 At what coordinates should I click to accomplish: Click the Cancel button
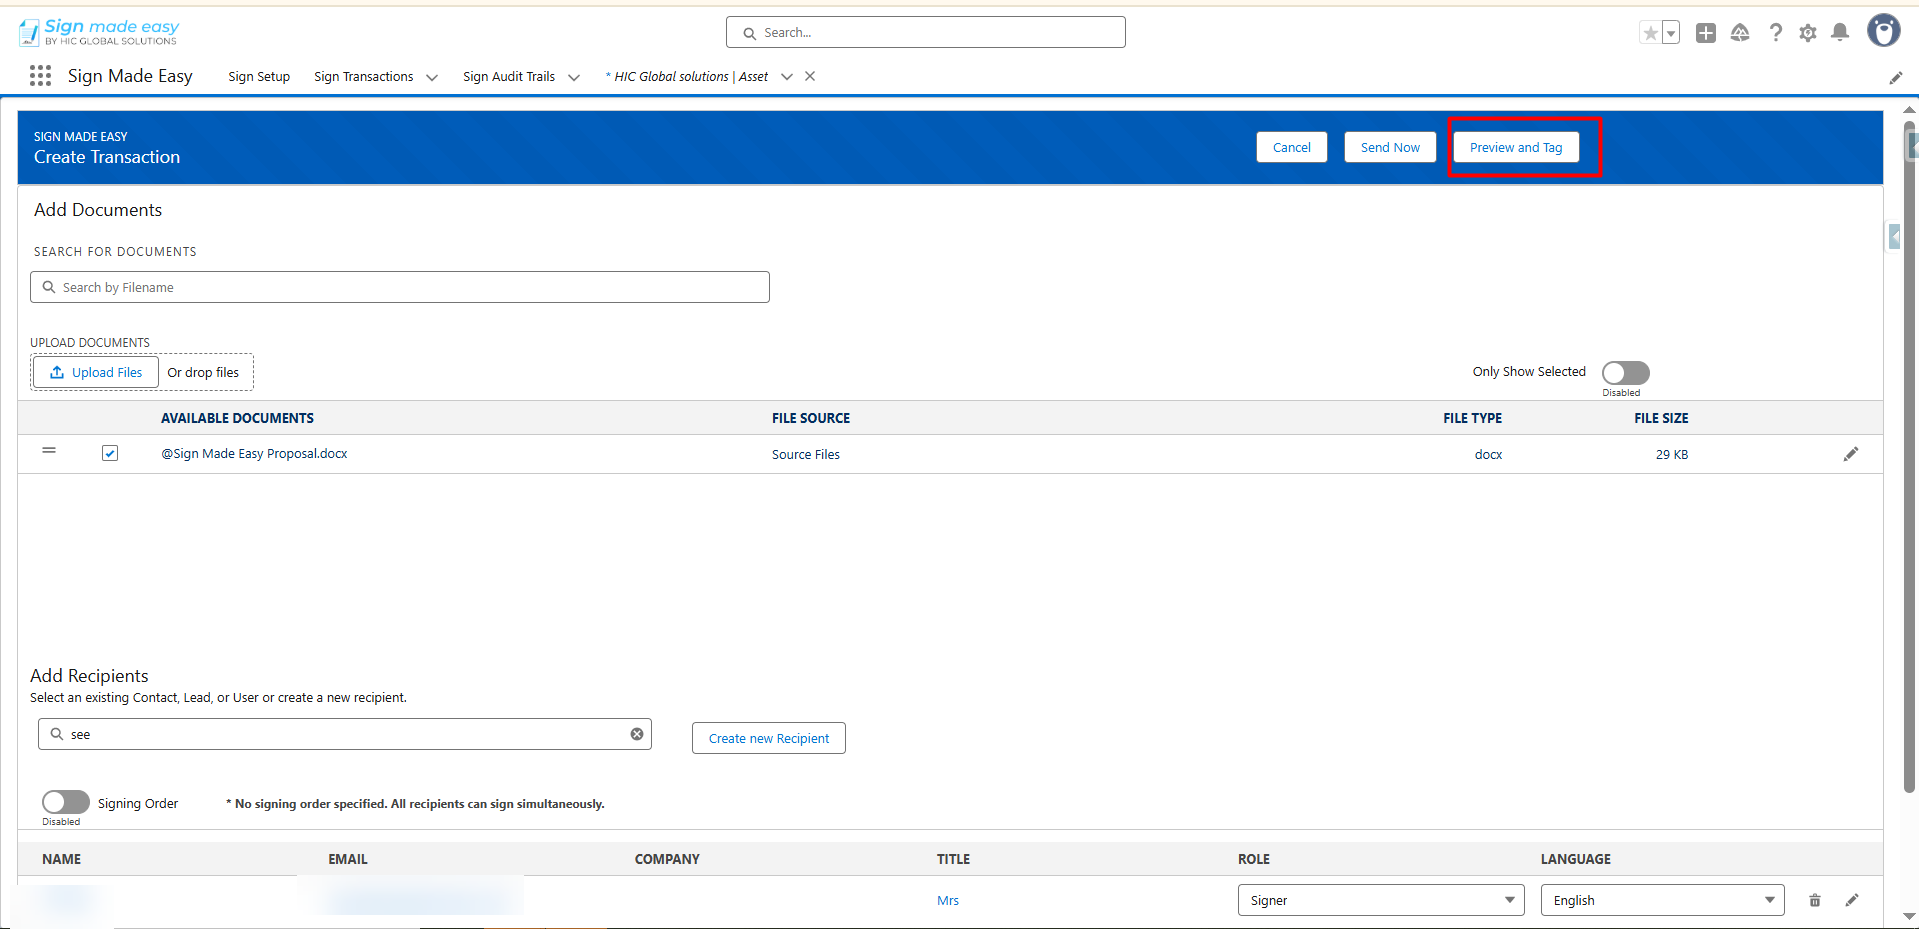(1292, 147)
